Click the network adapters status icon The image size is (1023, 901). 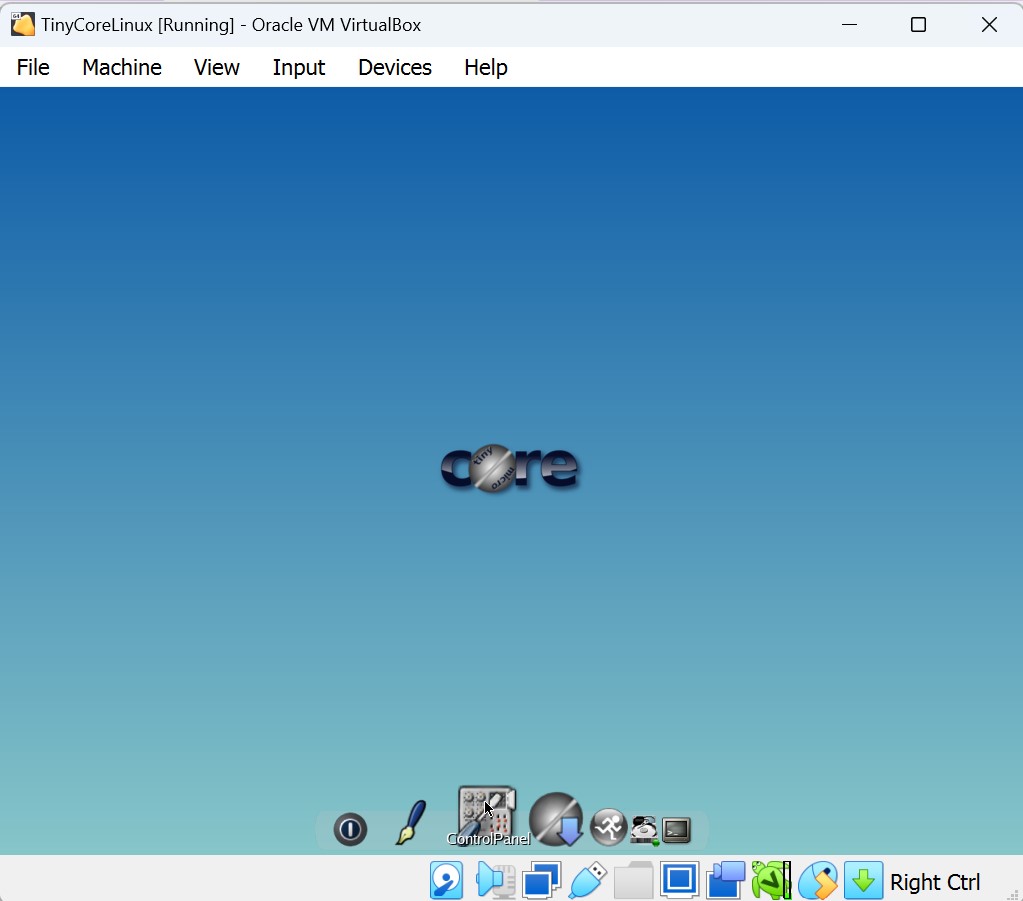tap(541, 880)
